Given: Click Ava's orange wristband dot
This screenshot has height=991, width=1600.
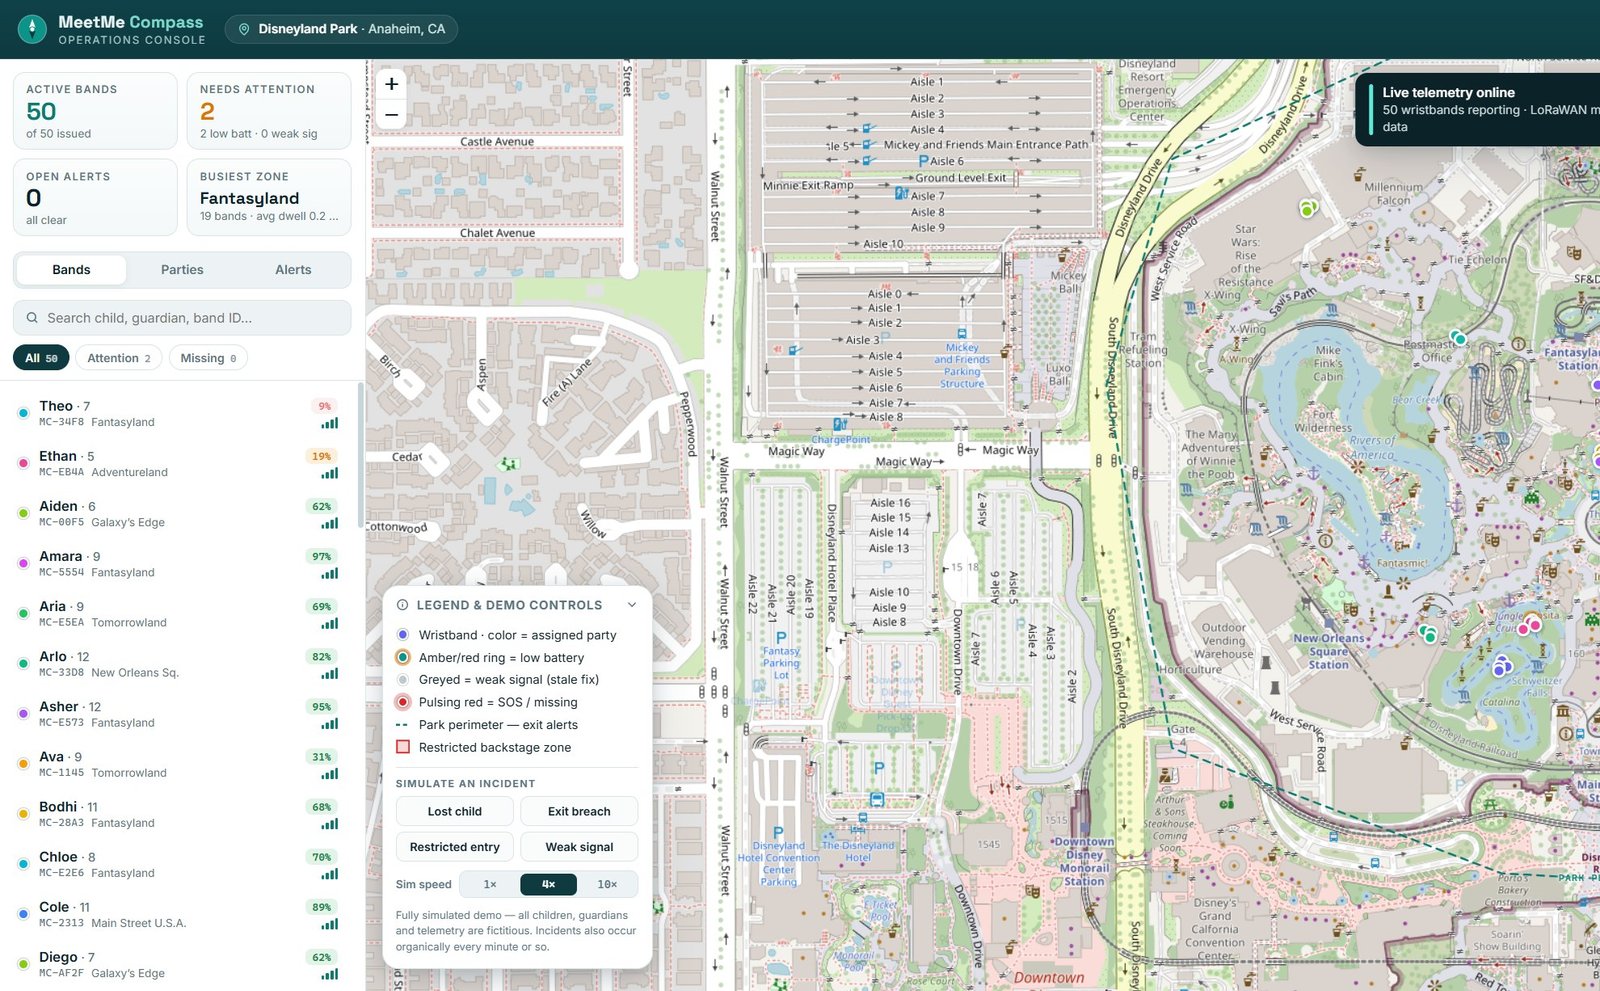Looking at the screenshot, I should point(23,764).
